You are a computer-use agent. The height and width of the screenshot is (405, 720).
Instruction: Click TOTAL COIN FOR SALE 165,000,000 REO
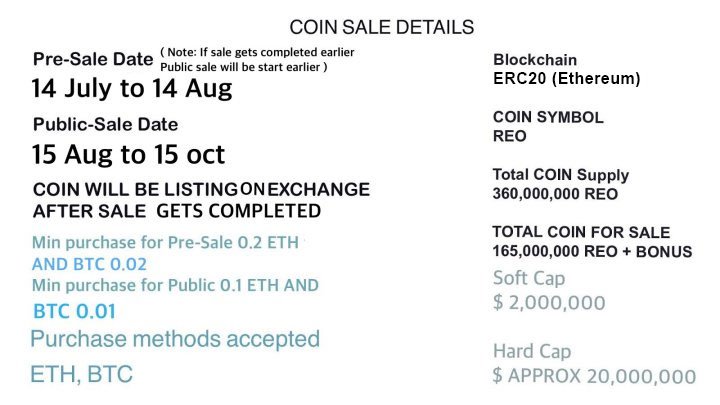(592, 242)
